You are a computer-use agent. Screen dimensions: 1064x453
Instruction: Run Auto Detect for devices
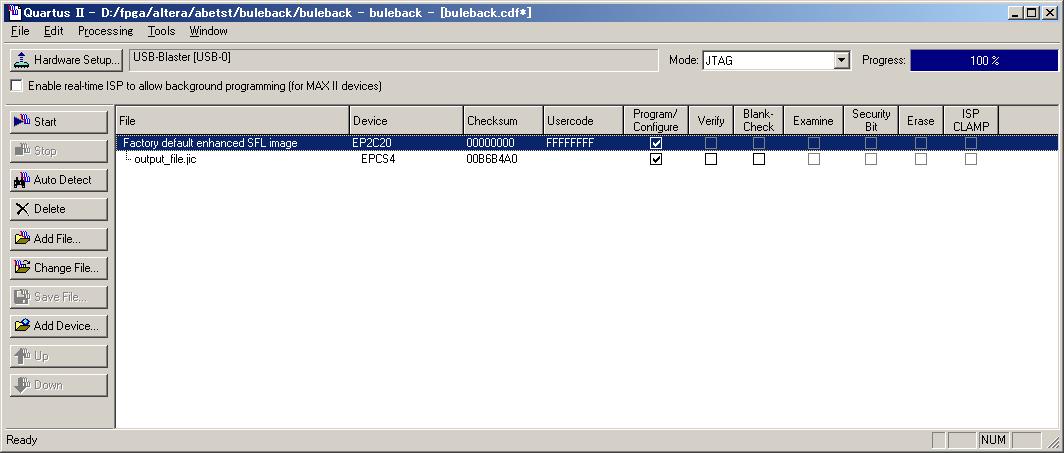[x=58, y=180]
